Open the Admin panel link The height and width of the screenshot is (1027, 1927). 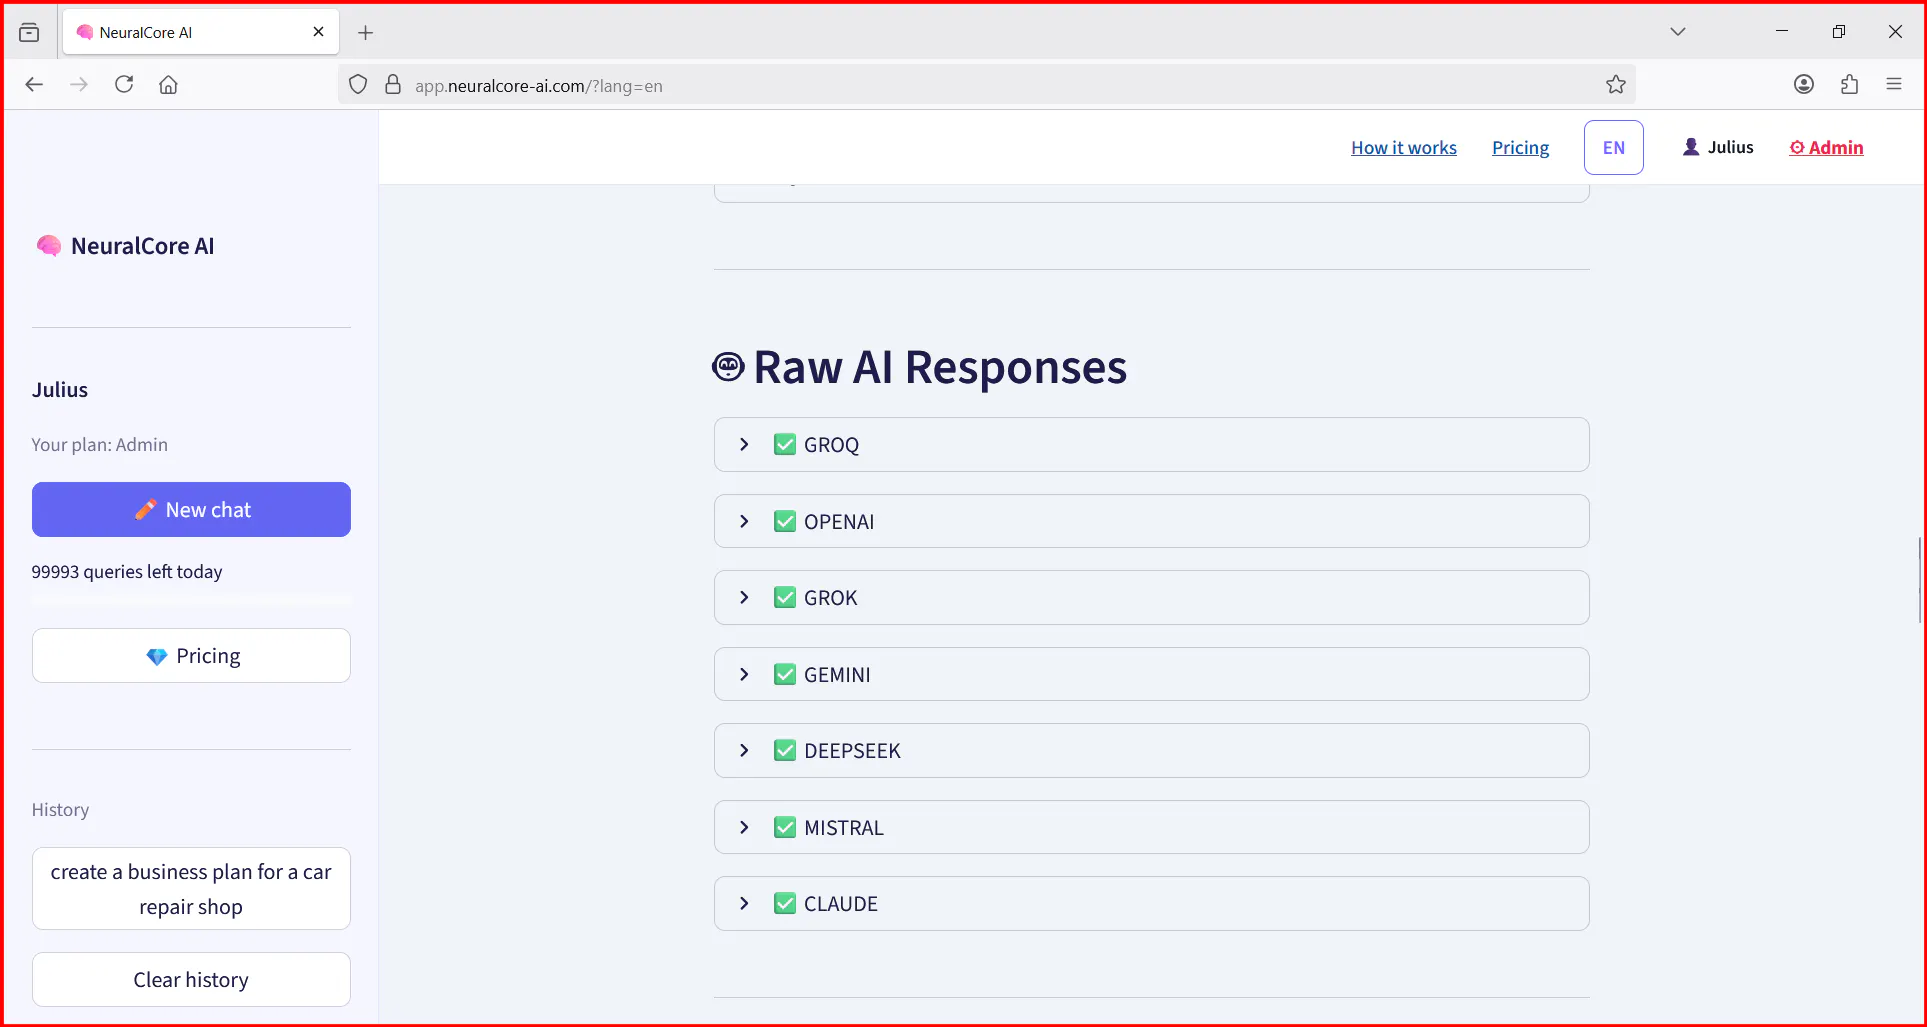1826,148
